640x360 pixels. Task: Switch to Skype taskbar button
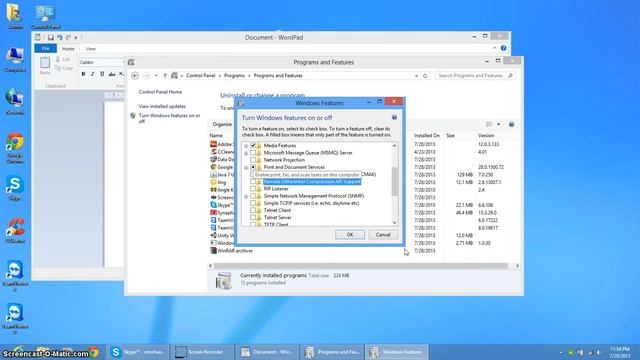[x=138, y=352]
